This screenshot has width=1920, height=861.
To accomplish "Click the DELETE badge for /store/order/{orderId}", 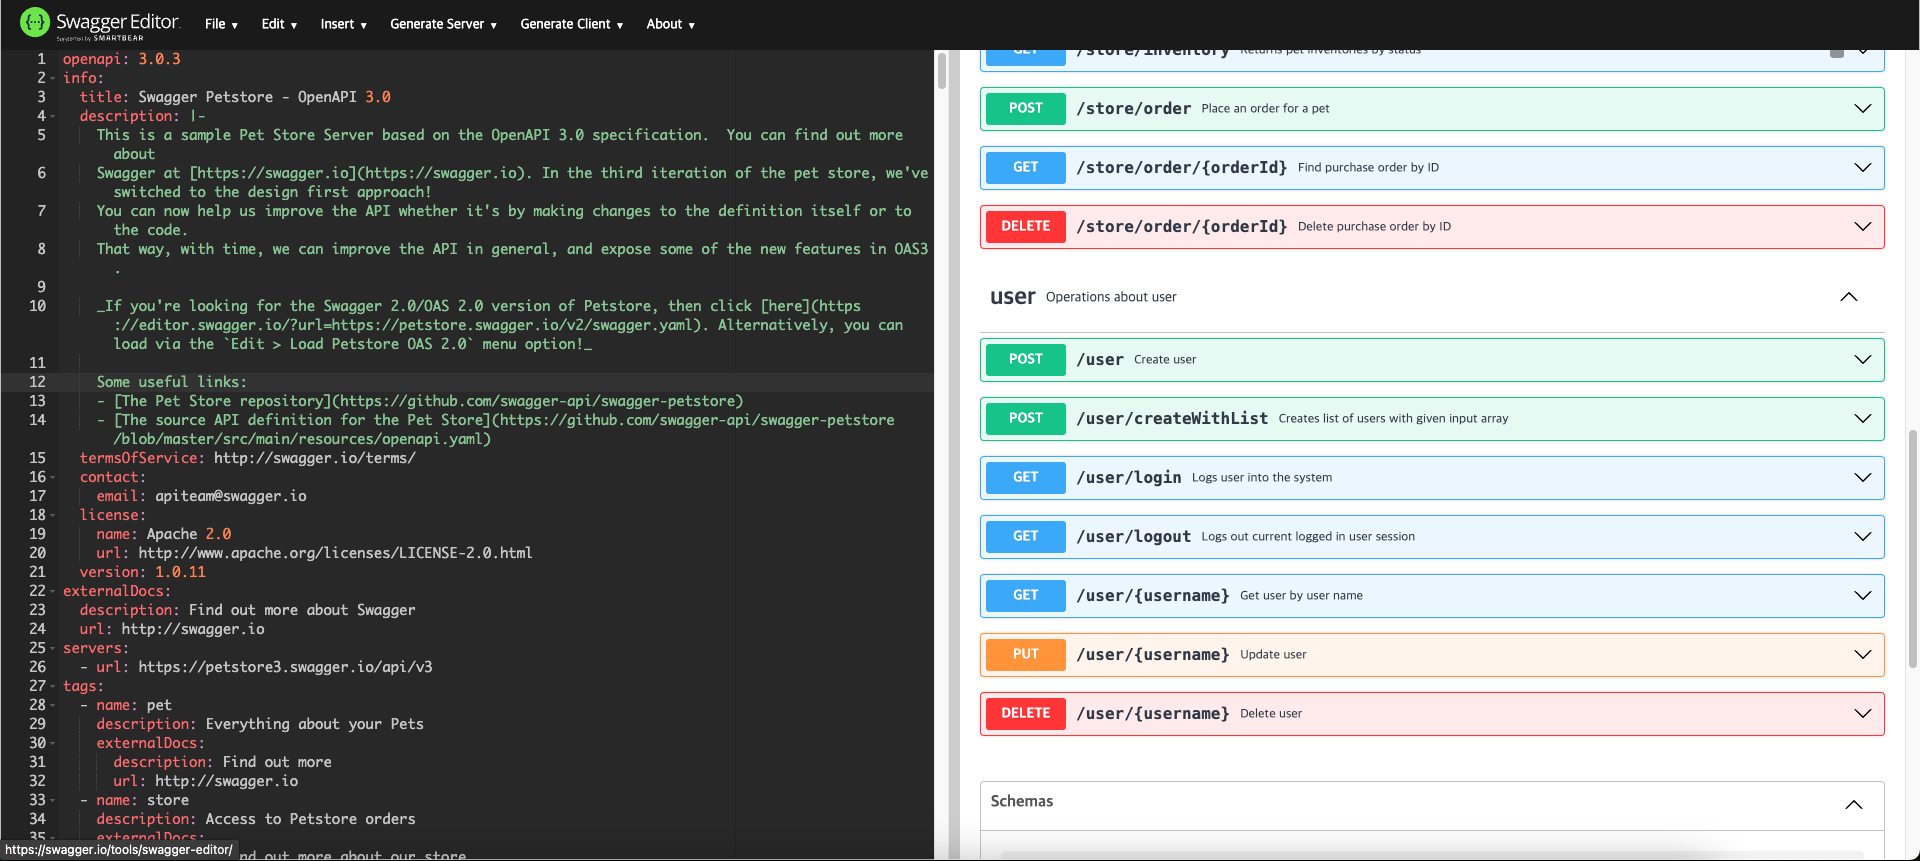I will 1025,227.
